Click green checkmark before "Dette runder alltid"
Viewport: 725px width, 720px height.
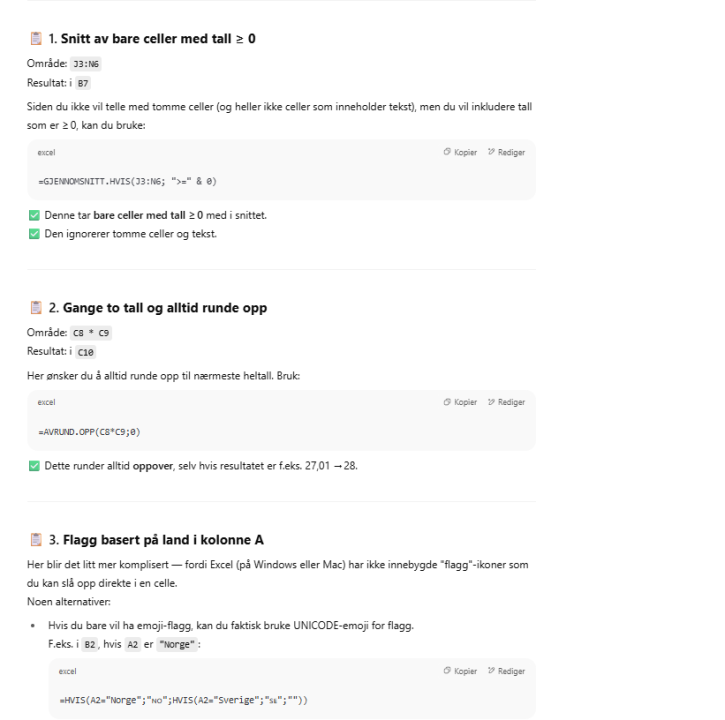click(33, 465)
